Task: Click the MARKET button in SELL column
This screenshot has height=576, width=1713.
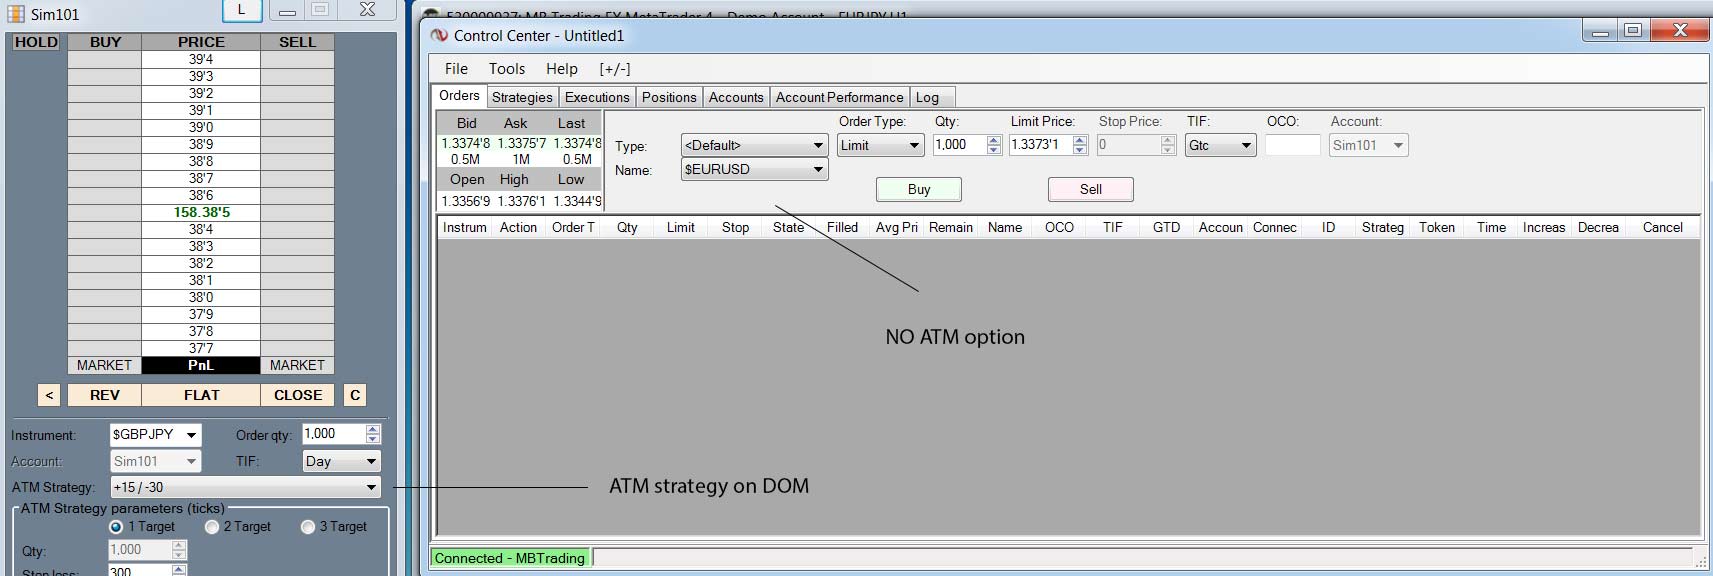Action: [297, 365]
